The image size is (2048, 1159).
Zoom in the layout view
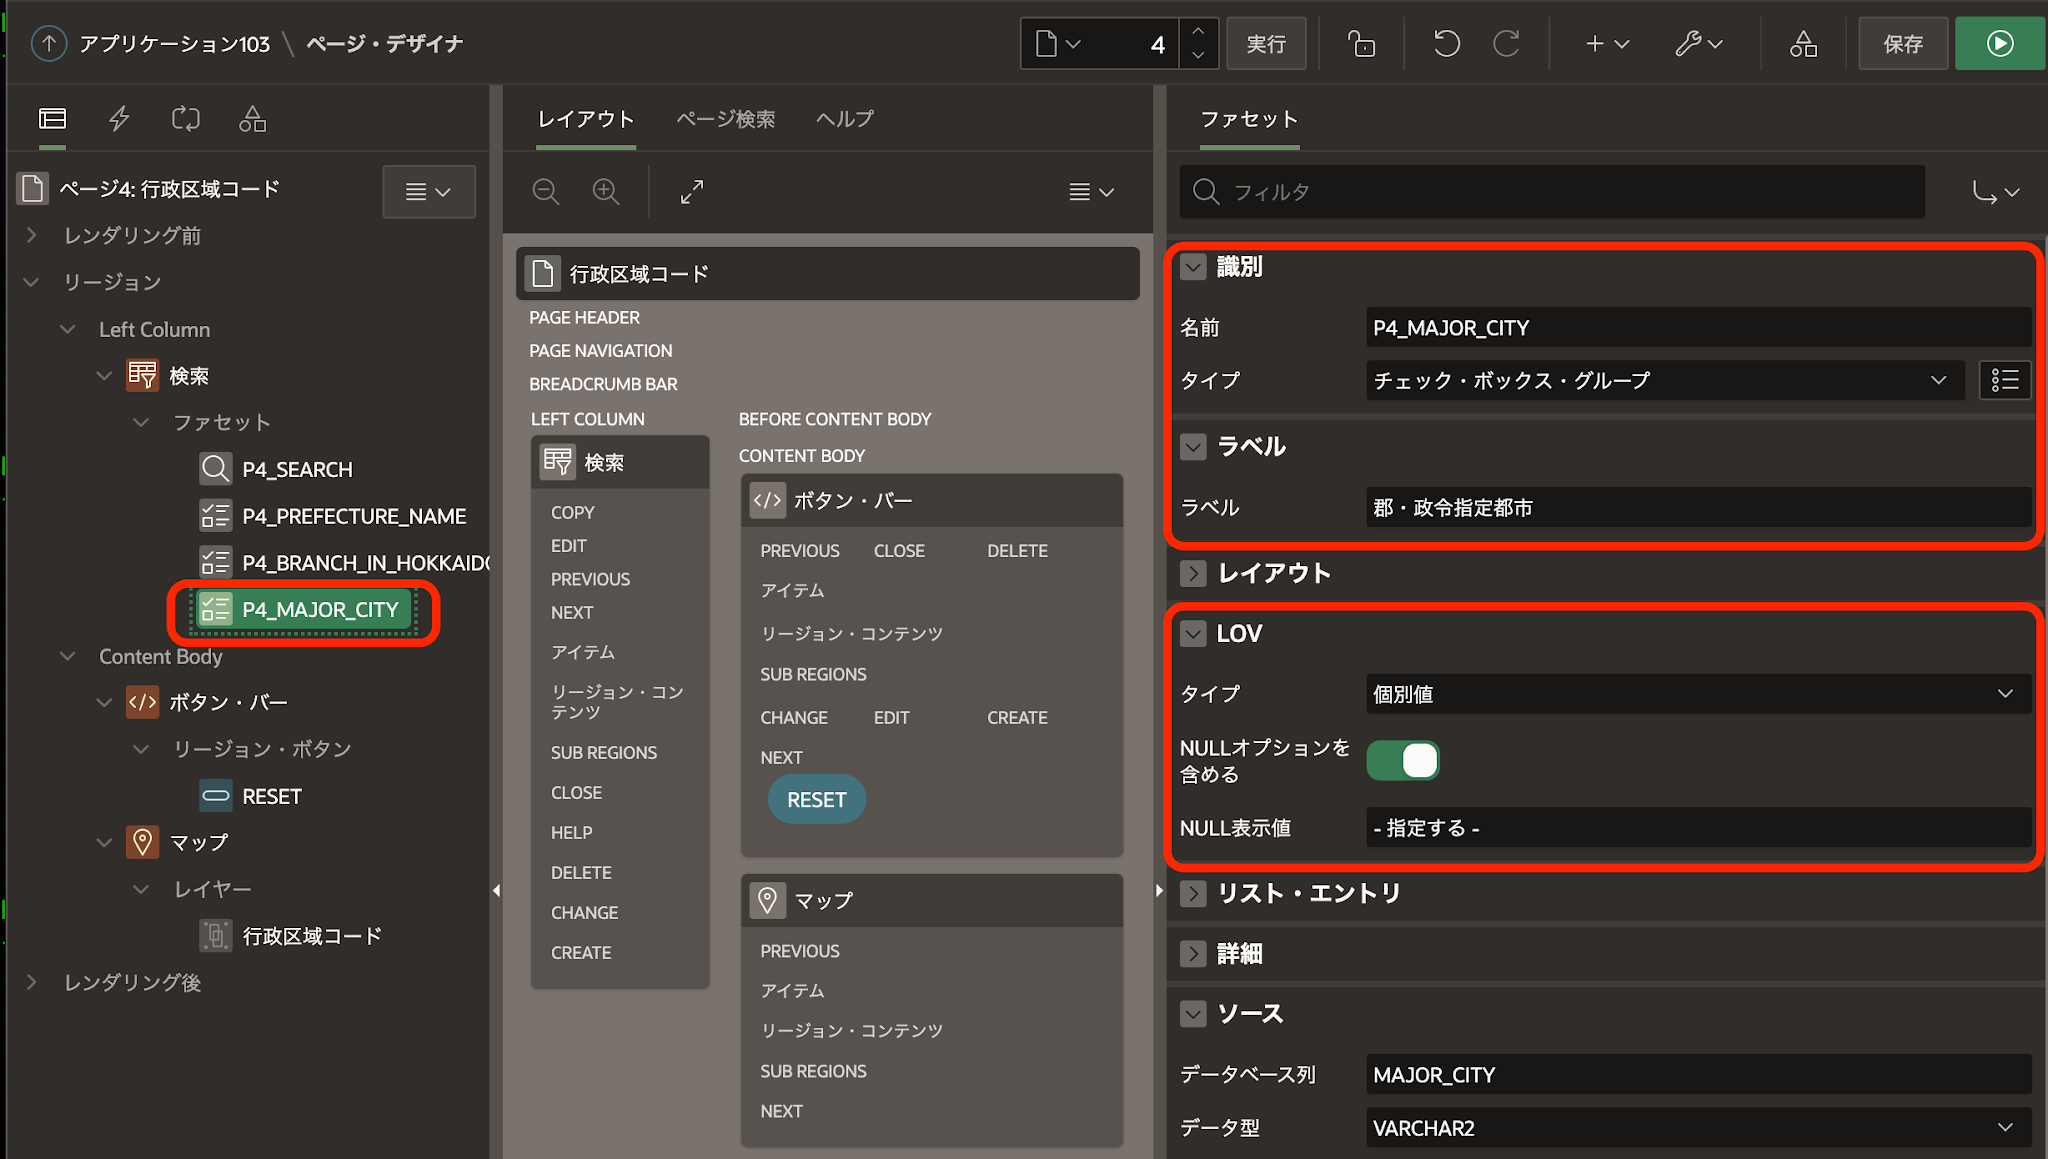[x=606, y=191]
